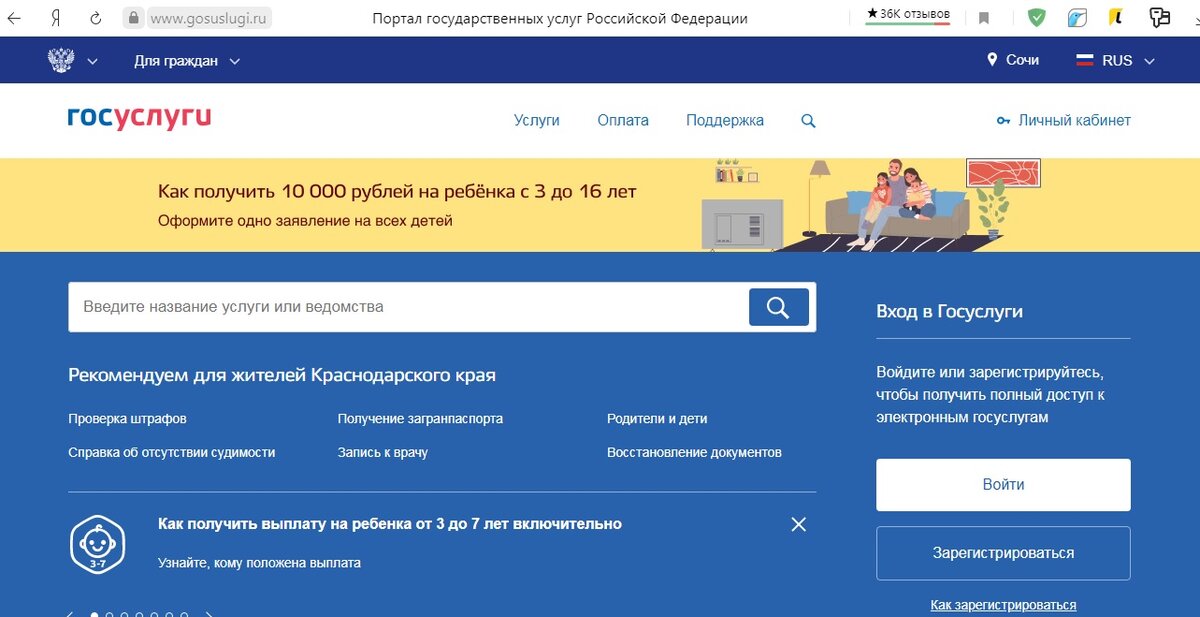
Task: Open the magnifier search icon next to Поддержка
Action: coord(808,119)
